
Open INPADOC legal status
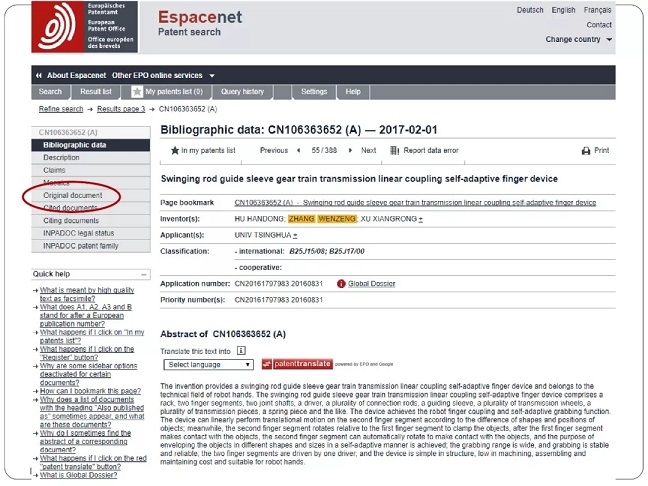click(91, 233)
